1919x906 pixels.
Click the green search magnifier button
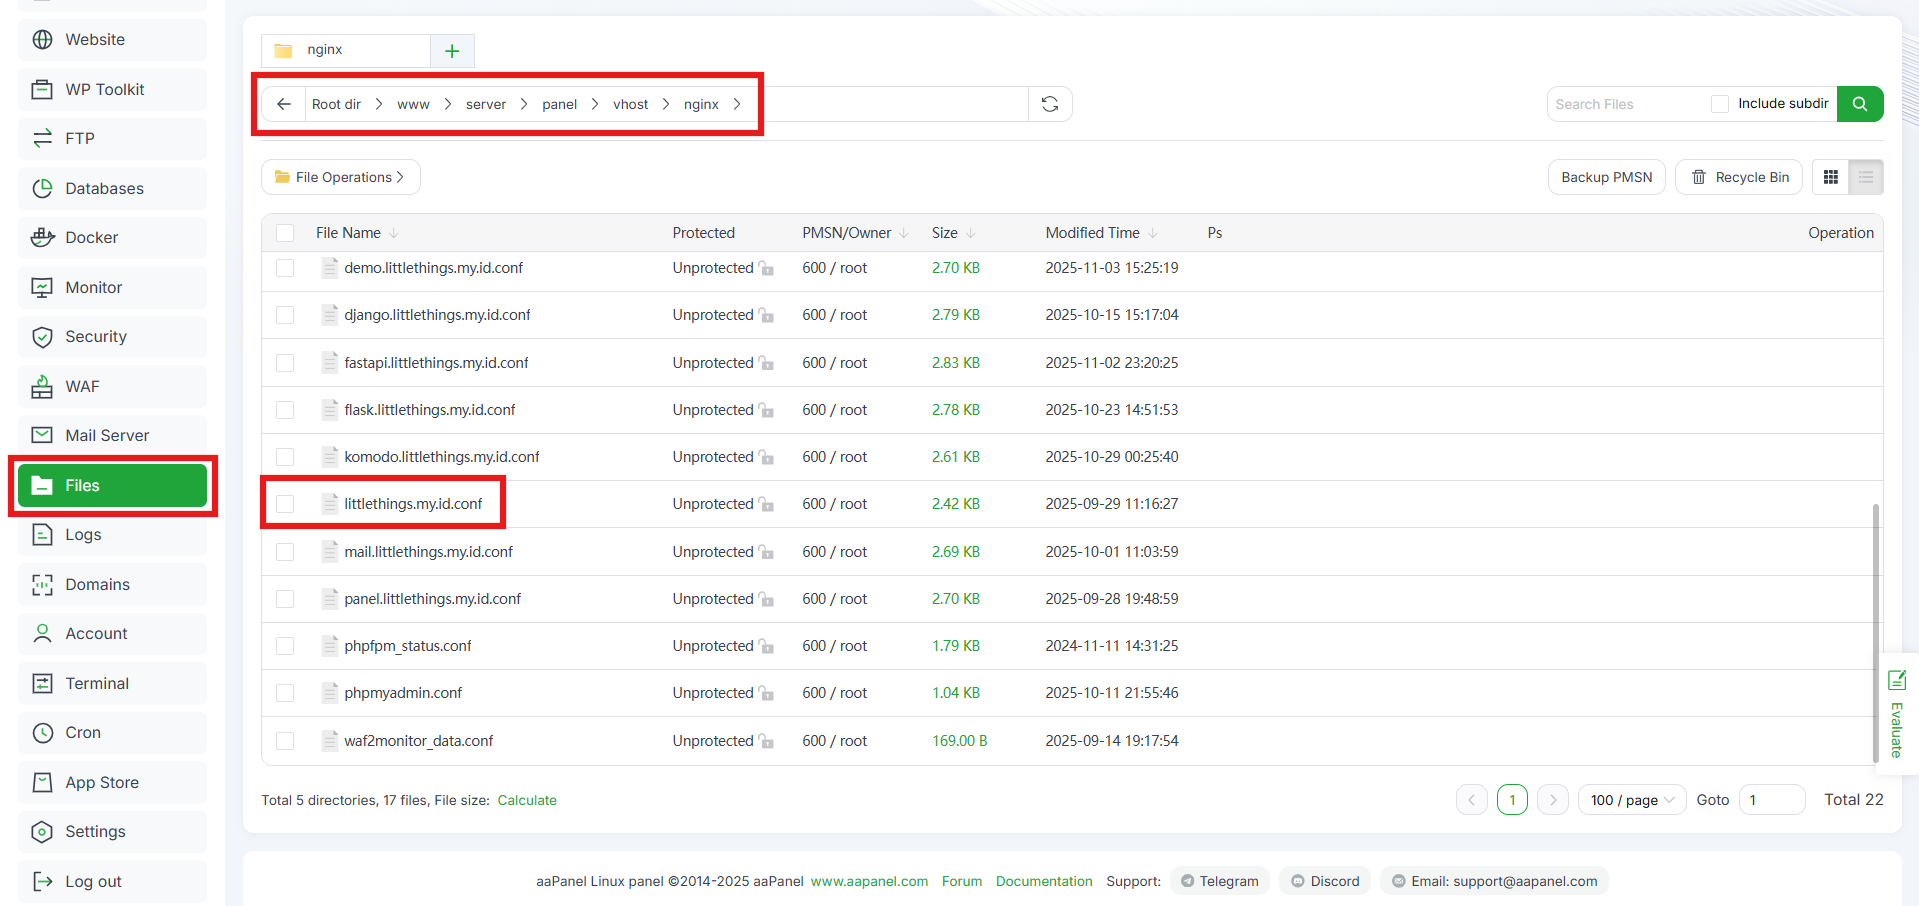click(1860, 104)
